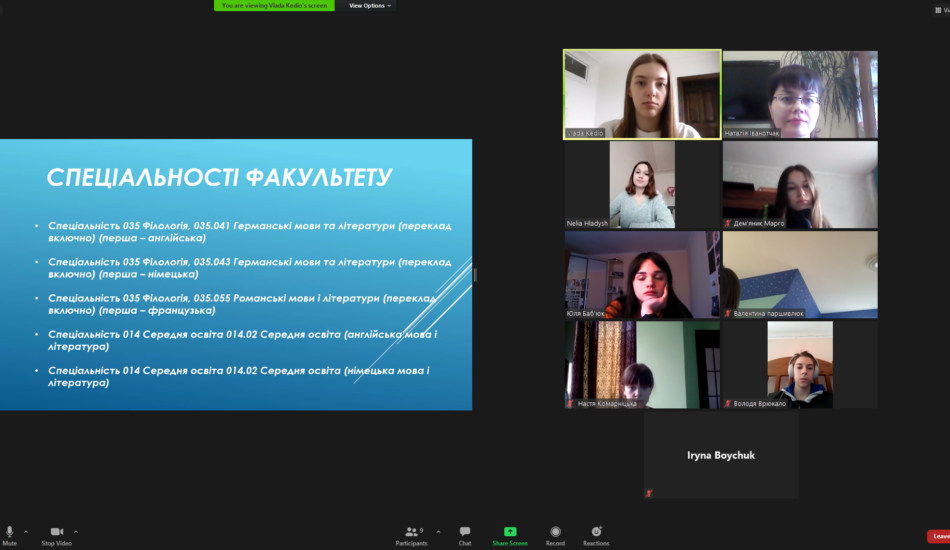Open the View Options dropdown
The height and width of the screenshot is (550, 950).
[370, 5]
